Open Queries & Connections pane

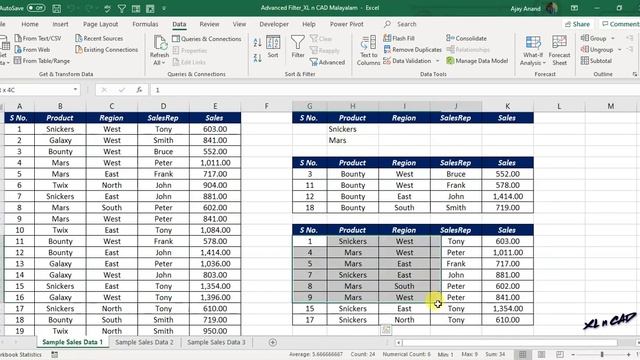[207, 39]
